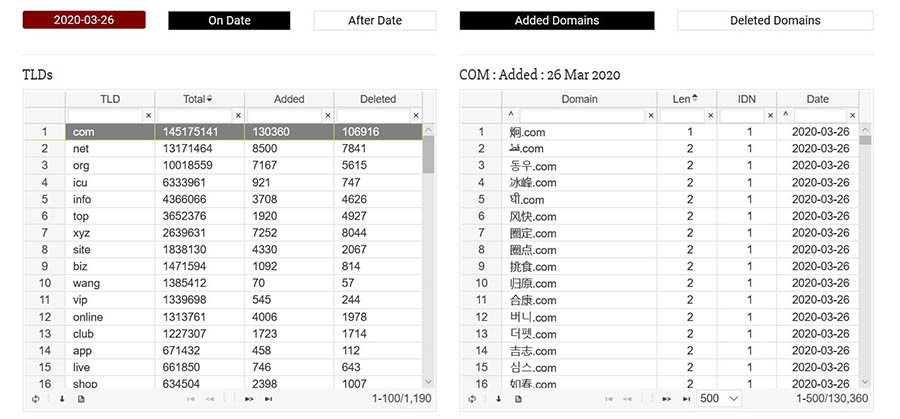Screen dimensions: 900x419
Task: Clear the Deleted column filter
Action: [x=416, y=115]
